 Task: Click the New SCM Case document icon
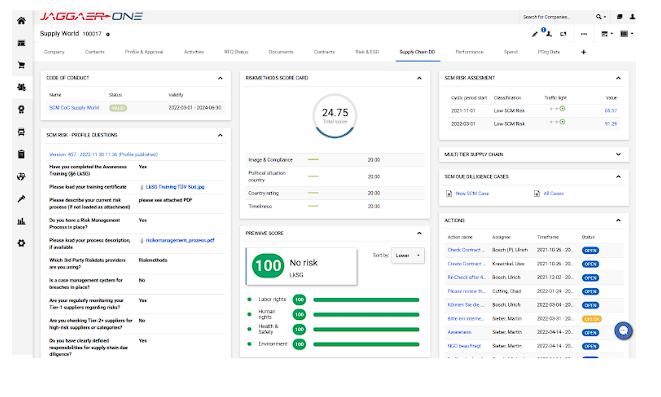point(449,193)
